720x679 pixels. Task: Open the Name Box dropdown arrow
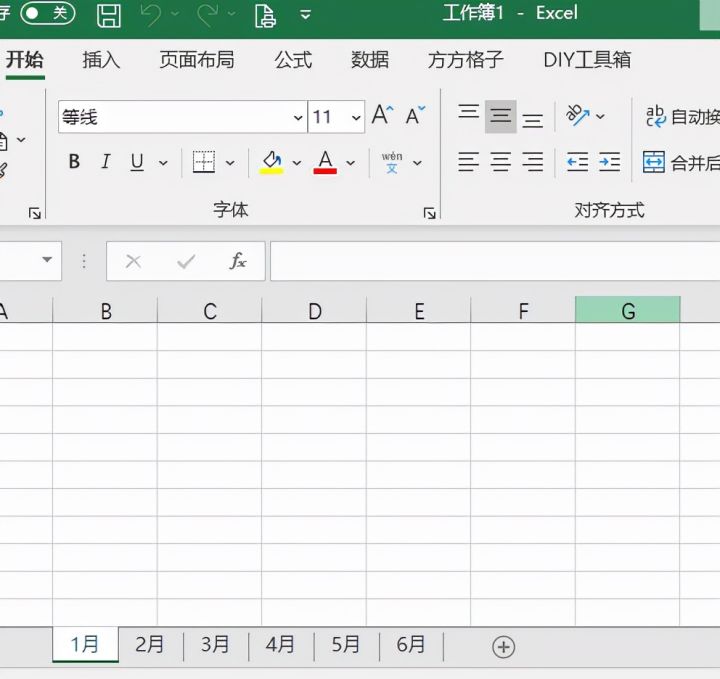(47, 260)
